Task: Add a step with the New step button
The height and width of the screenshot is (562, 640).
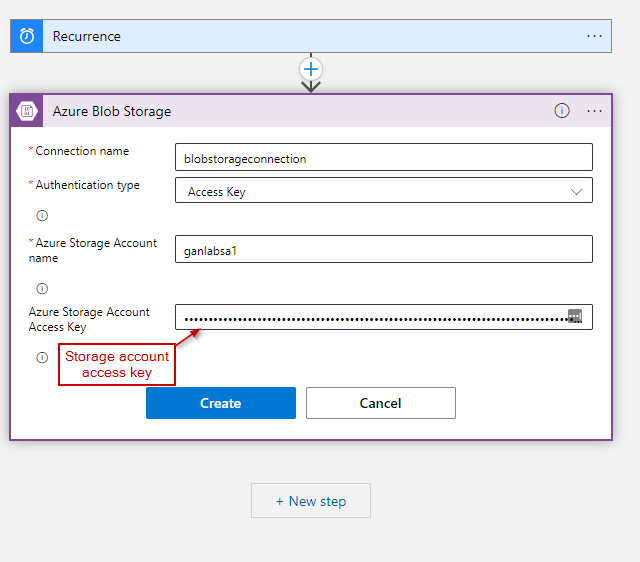Action: click(311, 501)
